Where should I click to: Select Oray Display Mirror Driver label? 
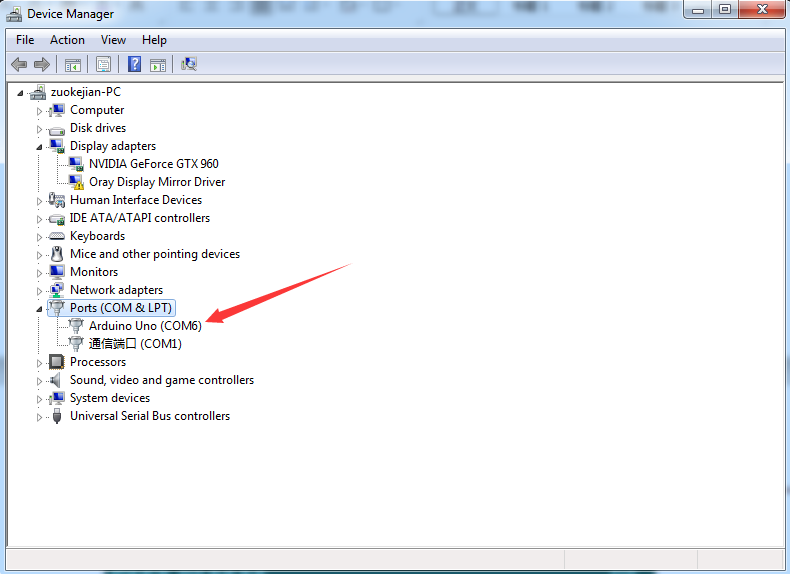[x=157, y=182]
